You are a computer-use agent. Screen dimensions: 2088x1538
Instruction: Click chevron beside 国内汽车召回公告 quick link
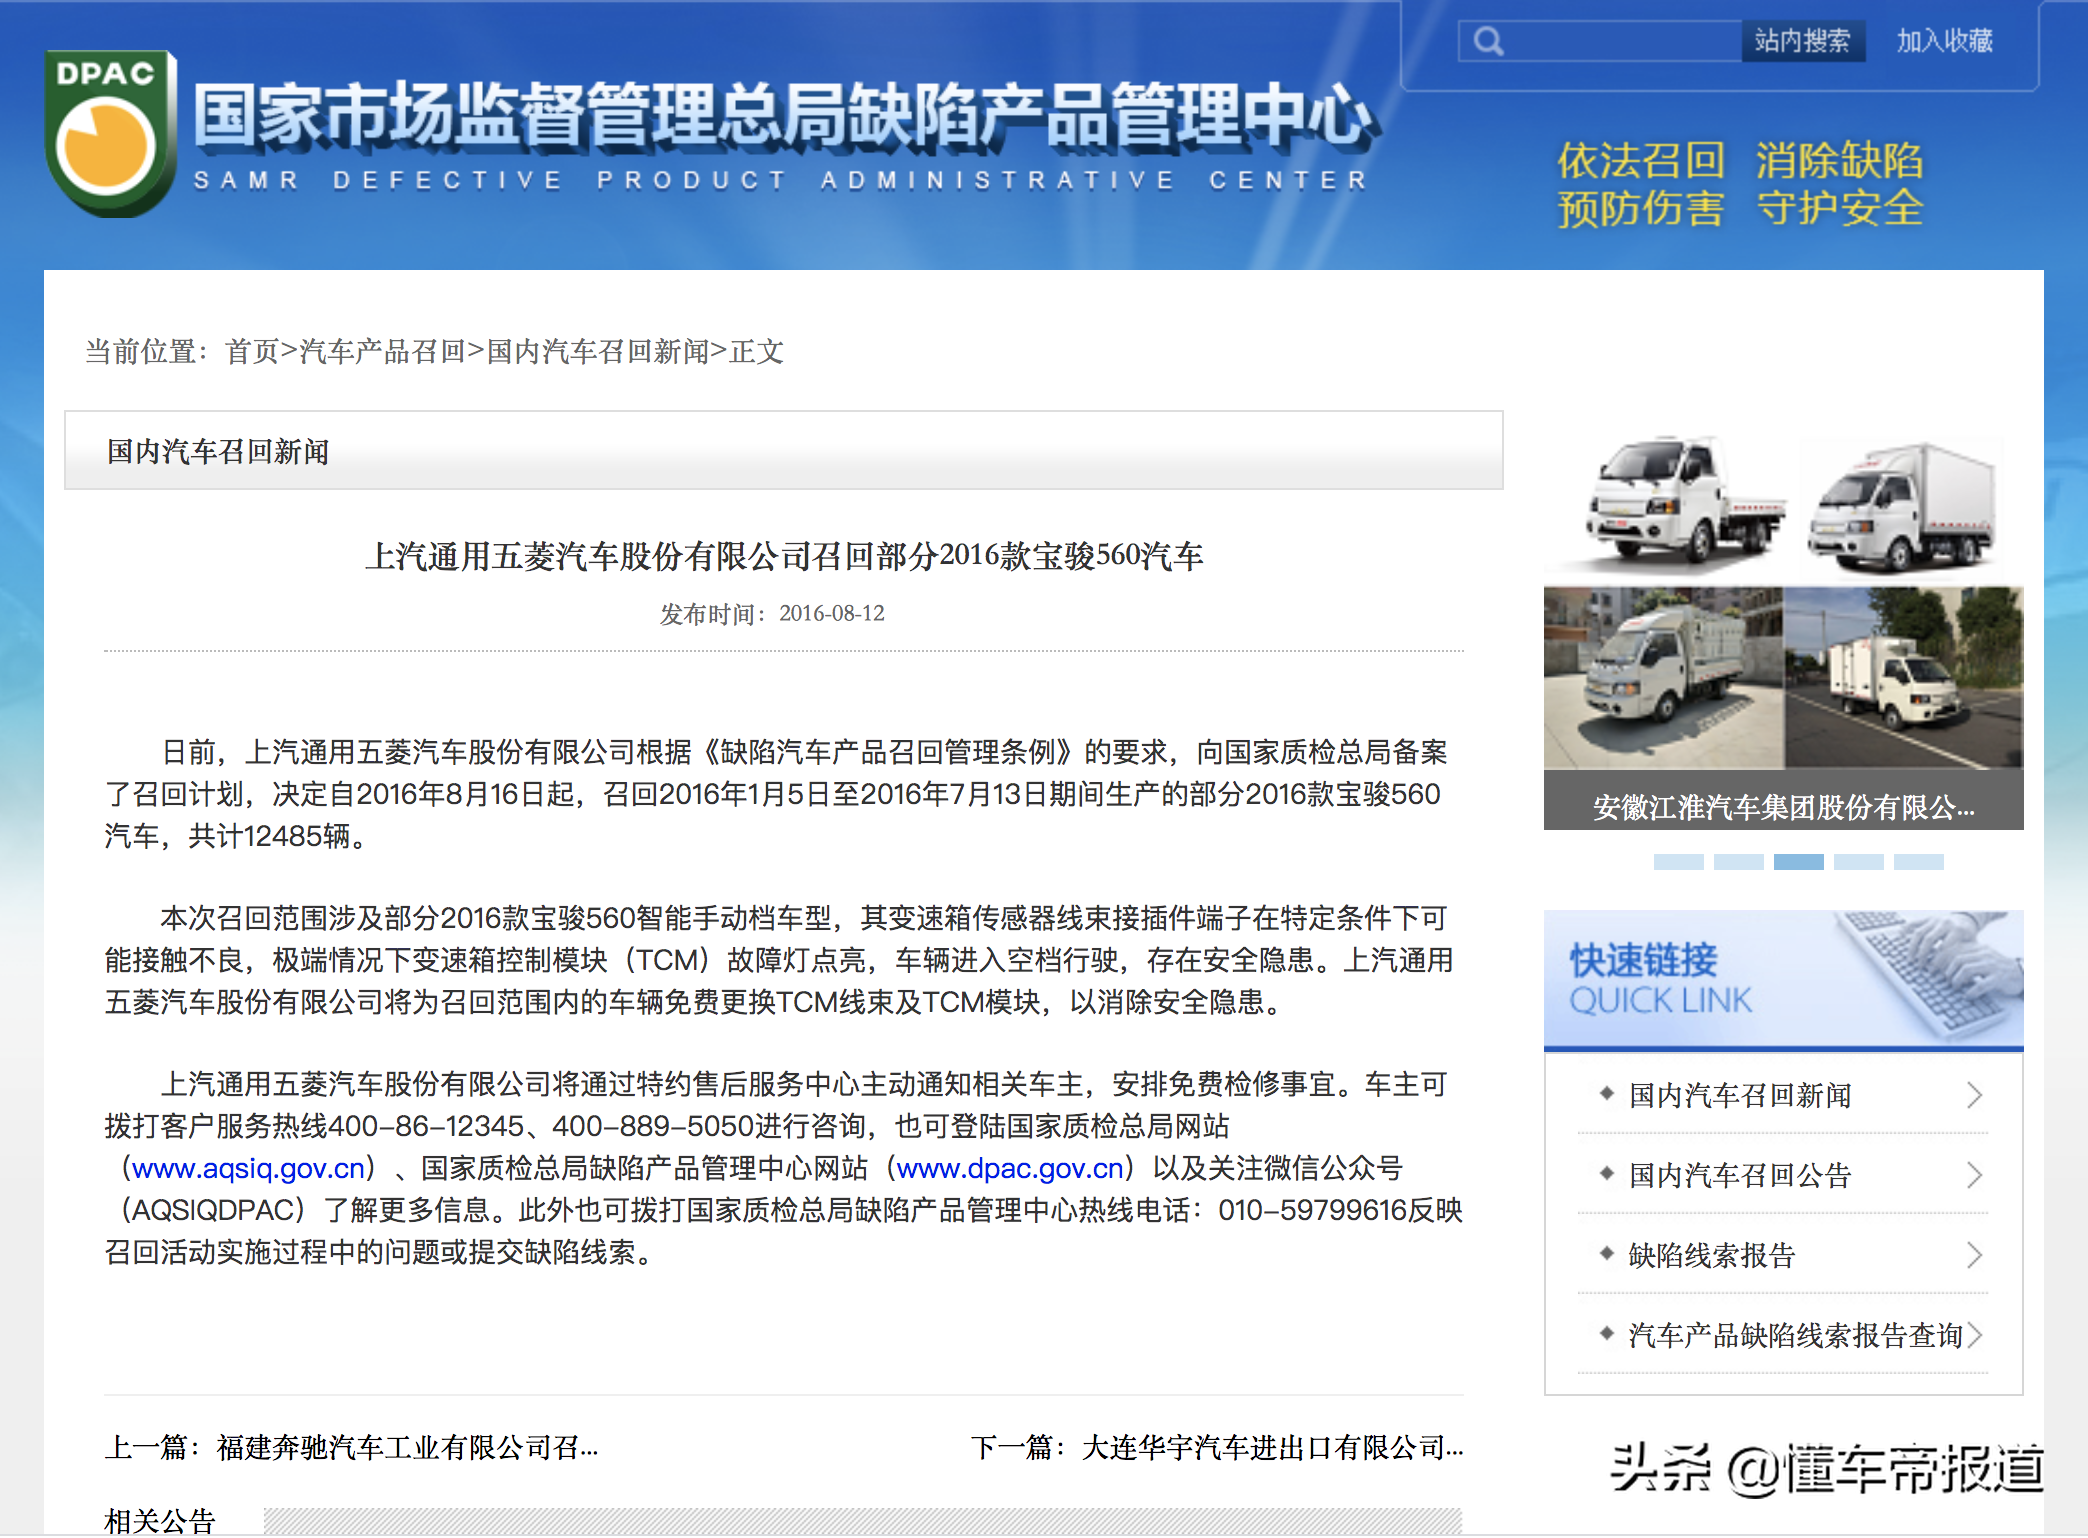pyautogui.click(x=1974, y=1175)
